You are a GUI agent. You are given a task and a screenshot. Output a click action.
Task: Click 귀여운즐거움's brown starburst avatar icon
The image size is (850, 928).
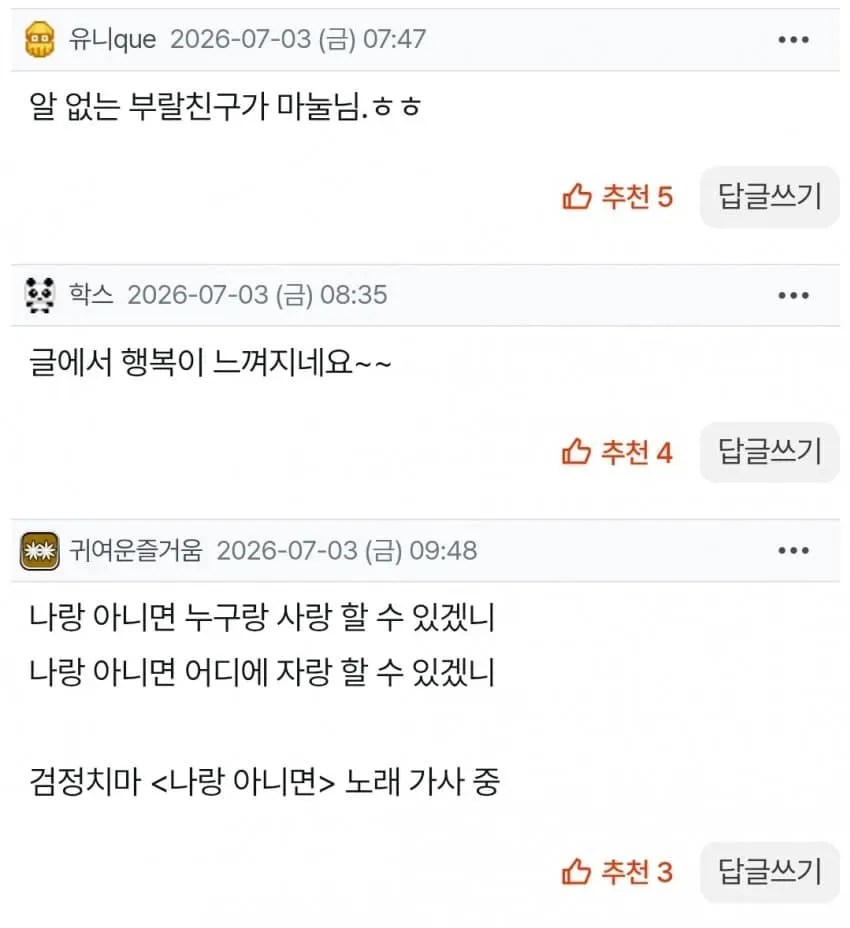click(x=40, y=550)
